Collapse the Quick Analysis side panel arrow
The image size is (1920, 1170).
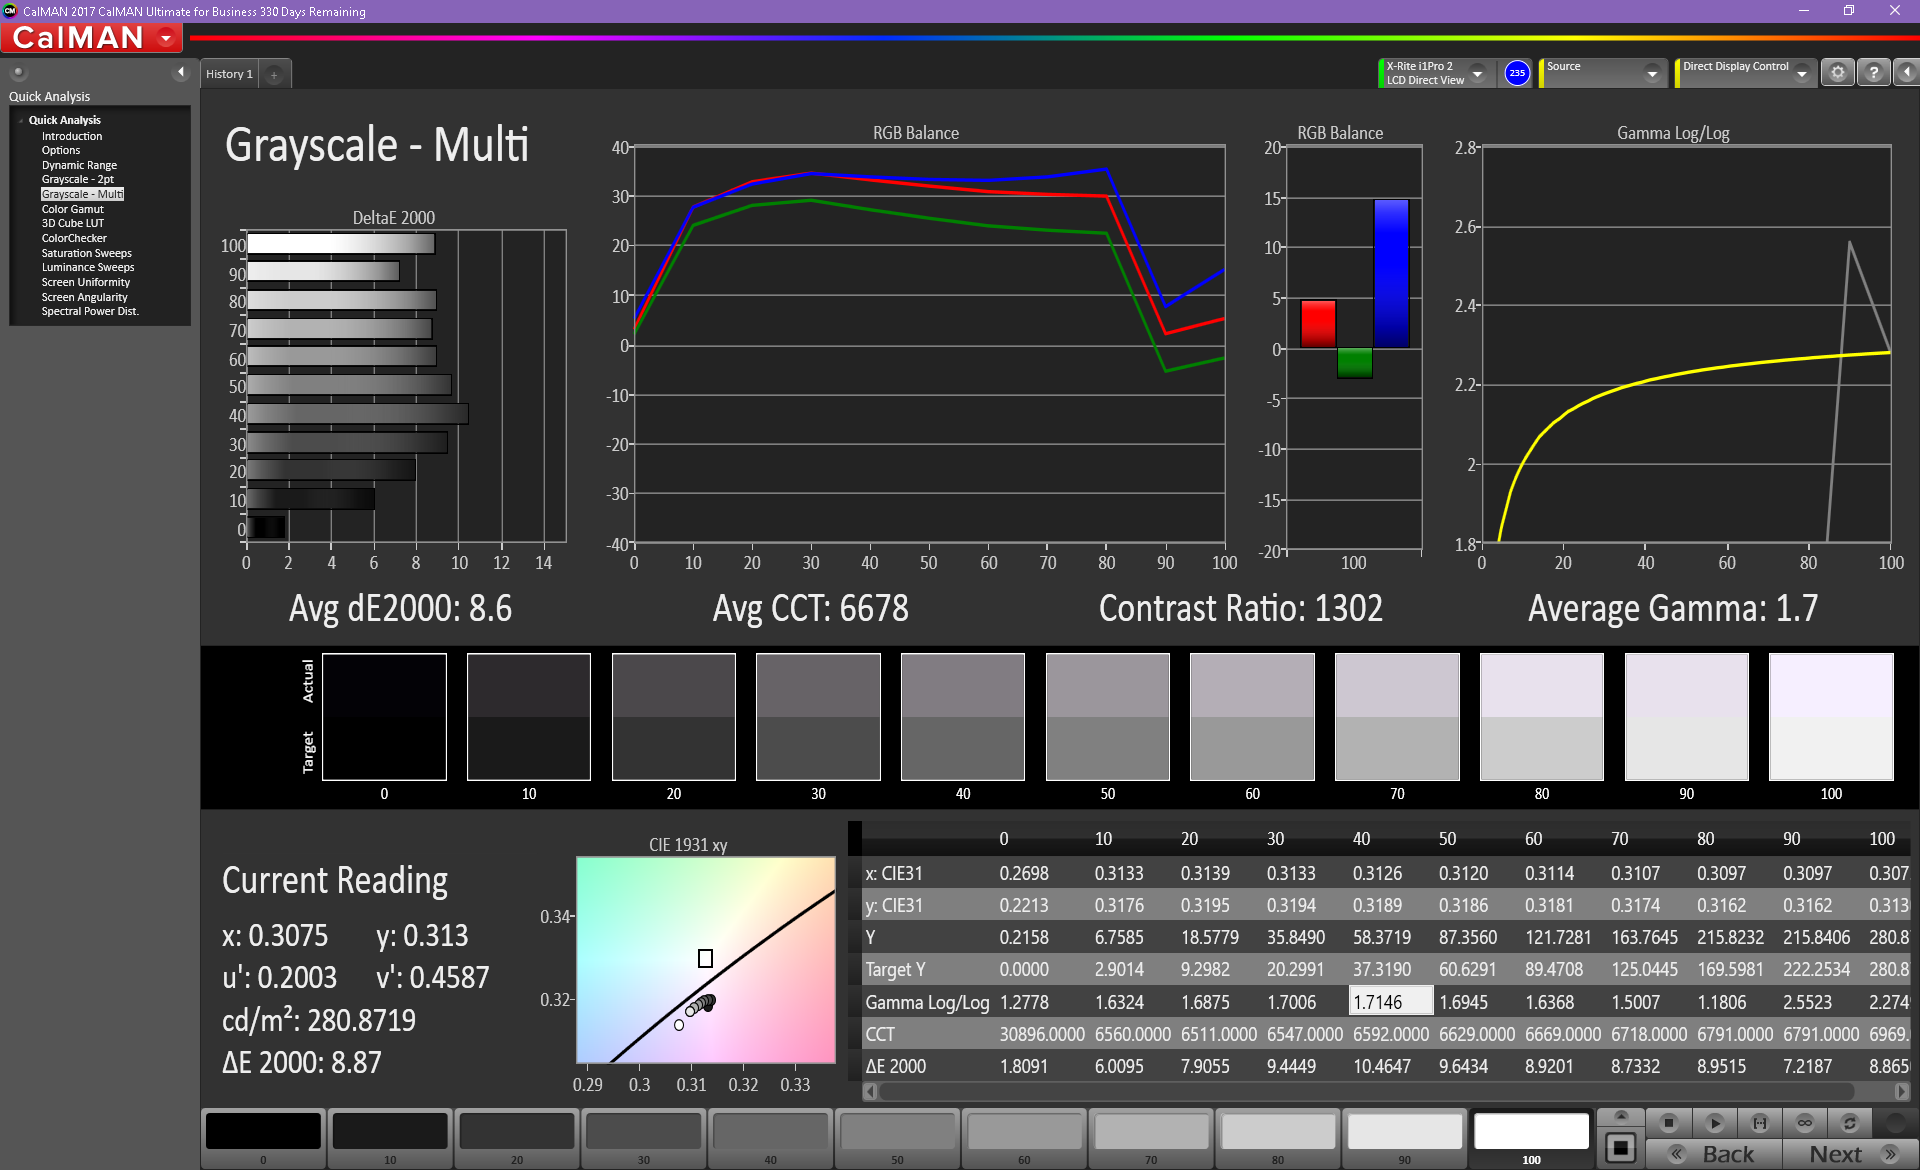click(181, 72)
